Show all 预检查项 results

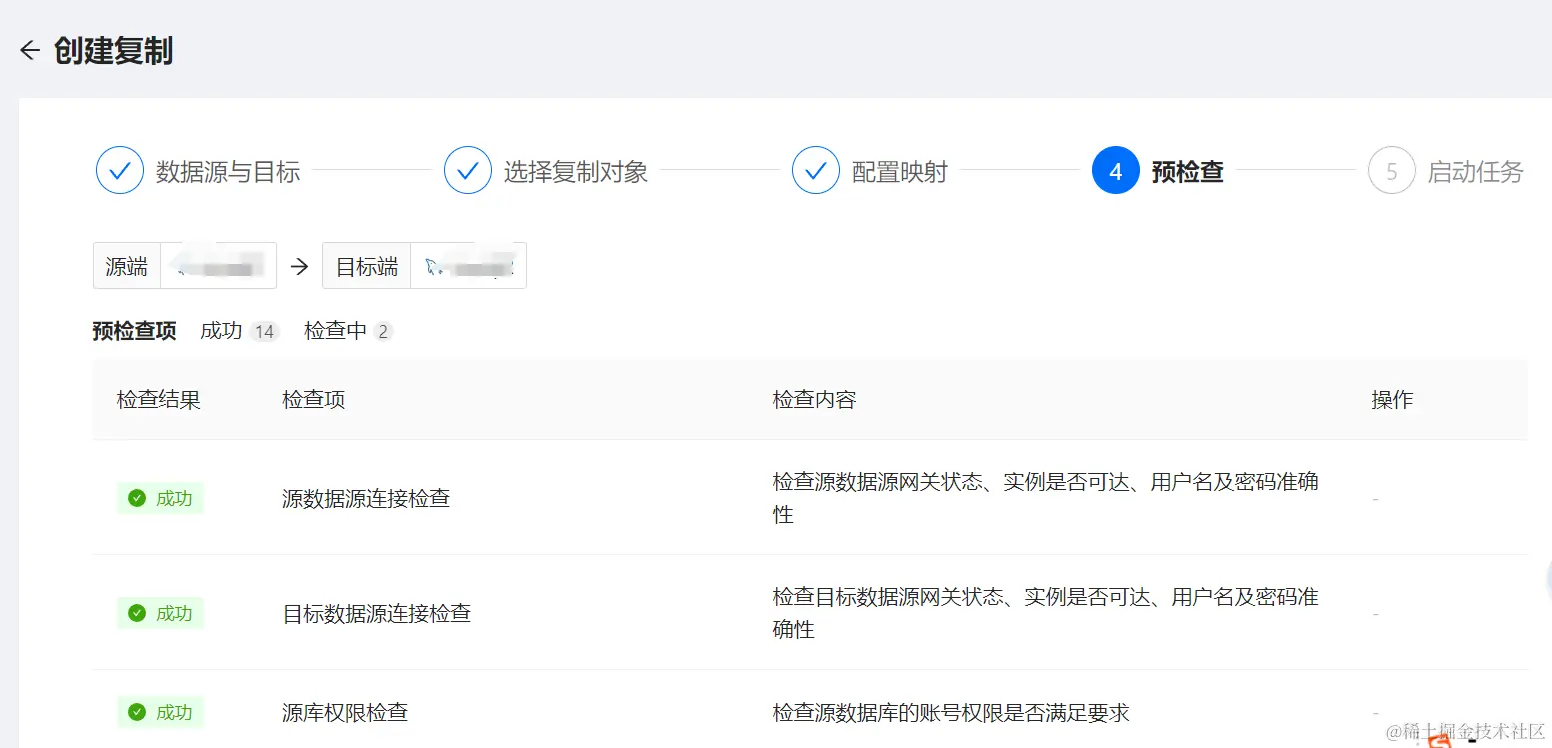134,331
